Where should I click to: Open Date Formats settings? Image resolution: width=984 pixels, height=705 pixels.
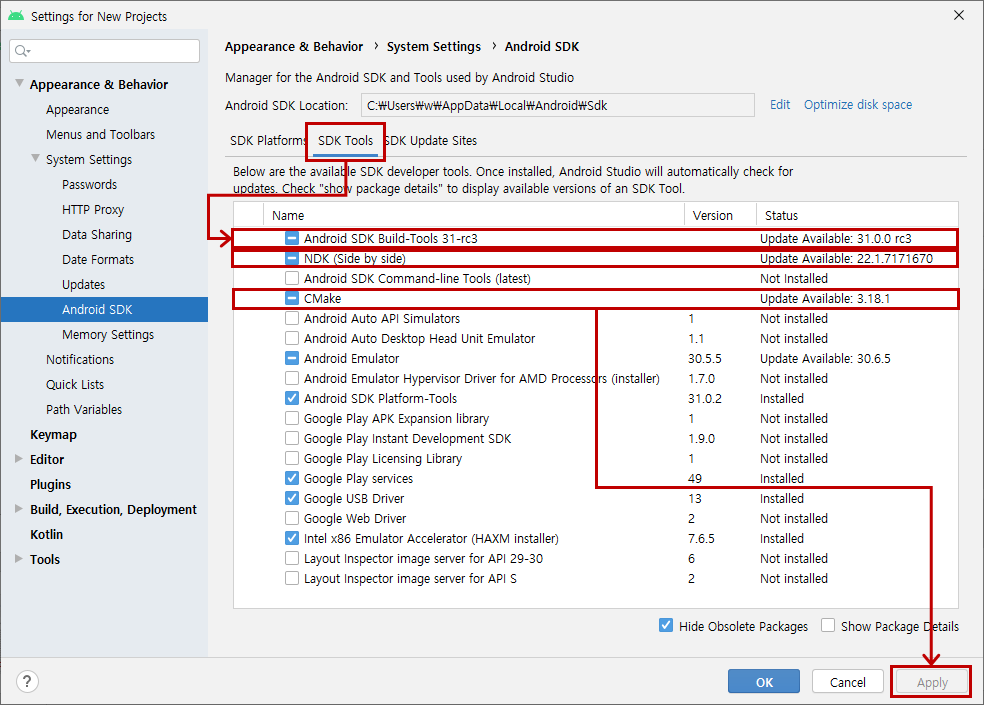tap(98, 259)
